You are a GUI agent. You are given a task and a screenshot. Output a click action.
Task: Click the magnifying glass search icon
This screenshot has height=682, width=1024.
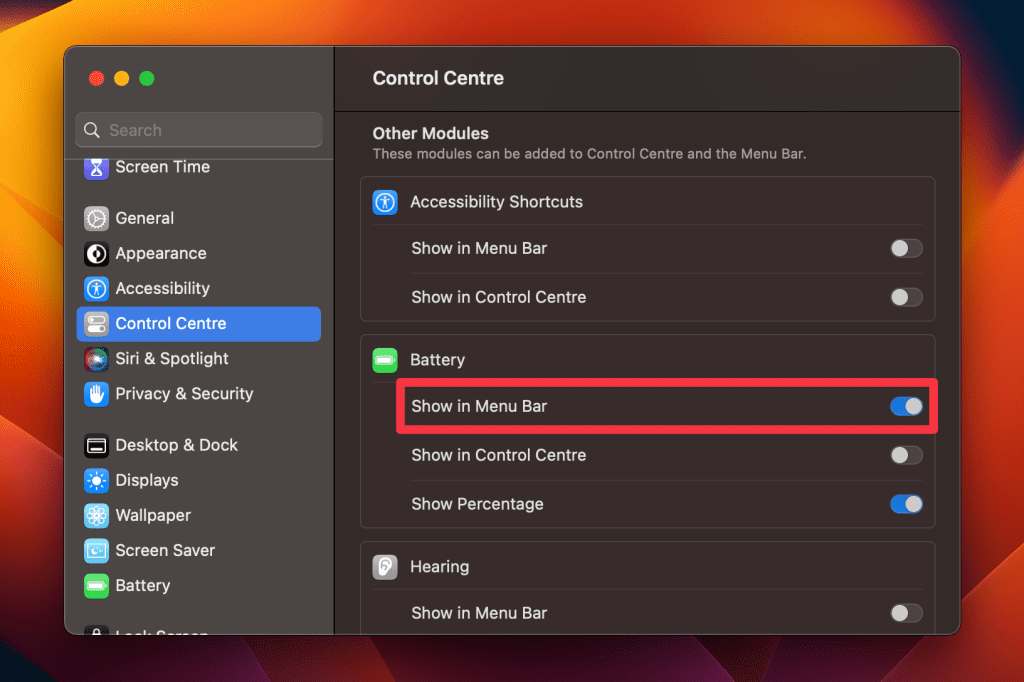[x=92, y=130]
